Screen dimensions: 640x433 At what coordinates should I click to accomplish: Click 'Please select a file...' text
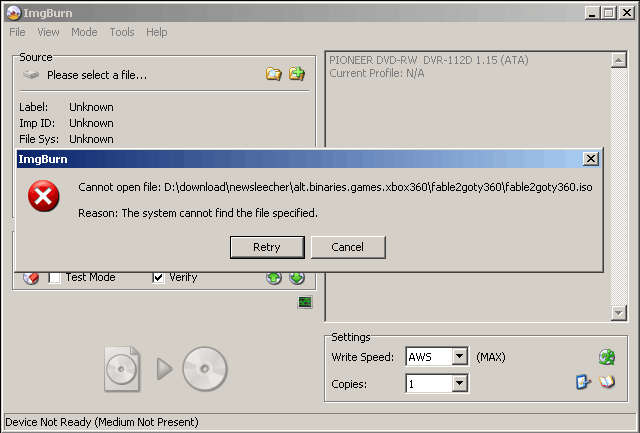[97, 75]
